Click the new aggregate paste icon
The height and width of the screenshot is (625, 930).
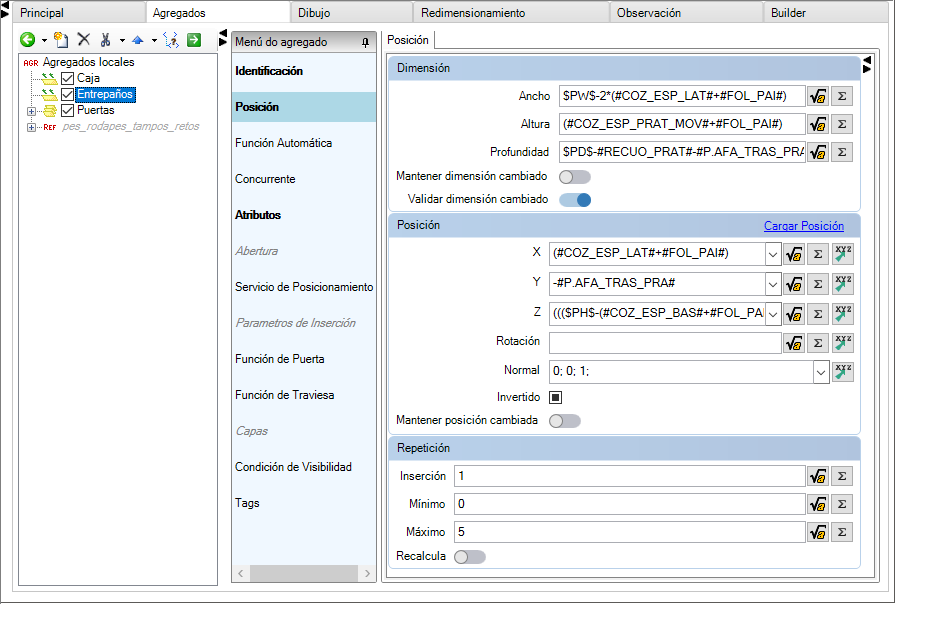(x=60, y=40)
